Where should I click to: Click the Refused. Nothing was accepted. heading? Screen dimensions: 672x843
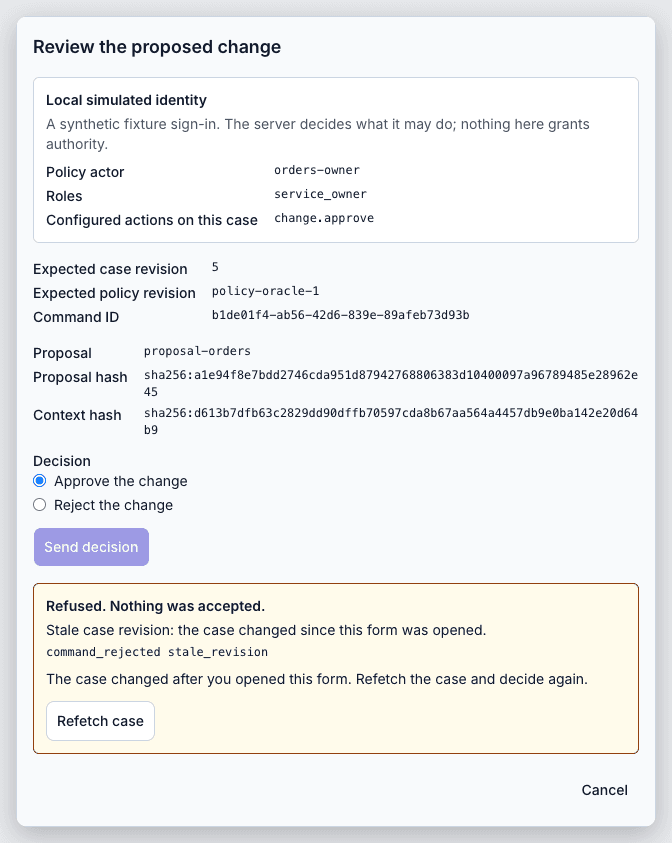pos(155,606)
